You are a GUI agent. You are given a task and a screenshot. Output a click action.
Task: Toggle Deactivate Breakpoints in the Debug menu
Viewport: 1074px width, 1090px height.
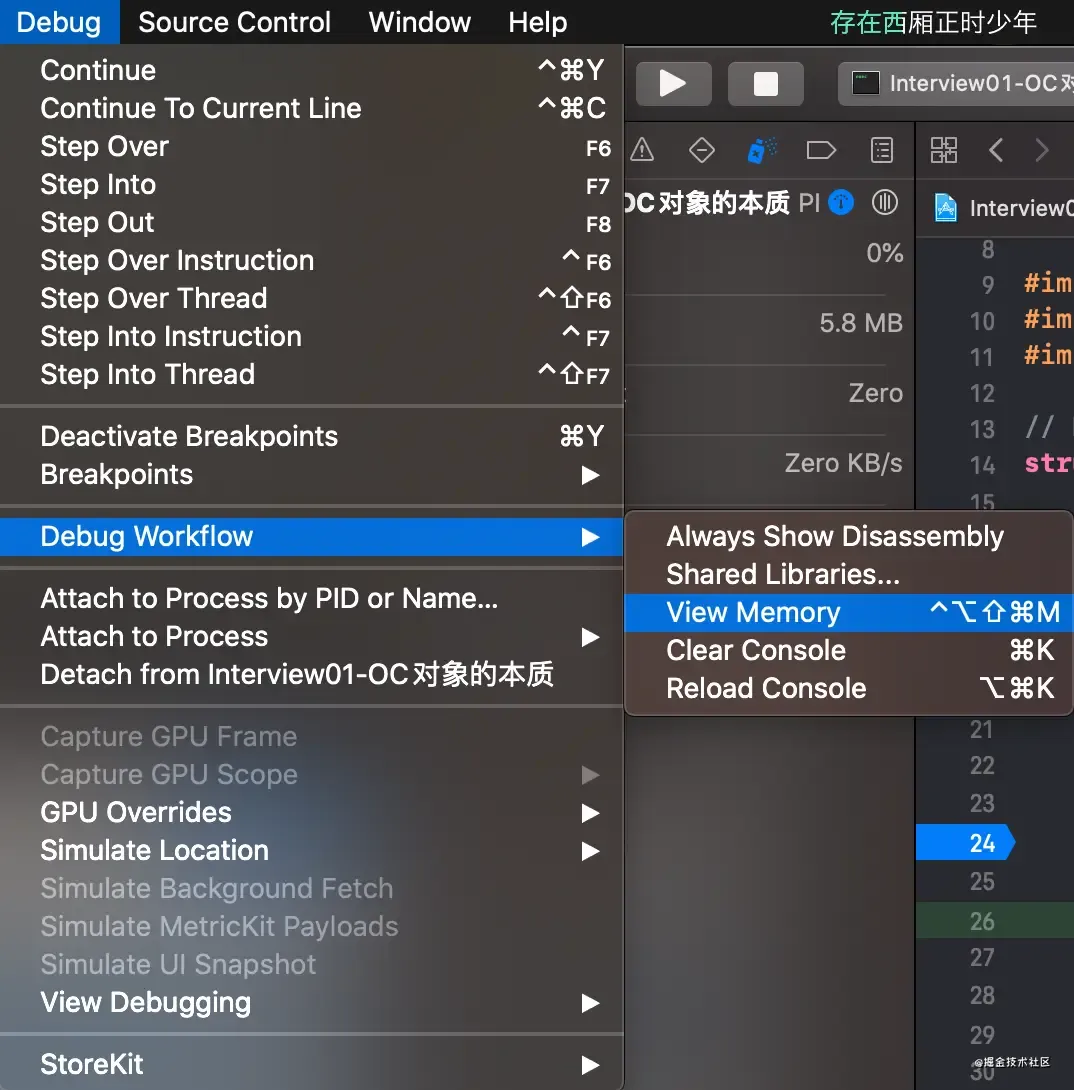(188, 436)
